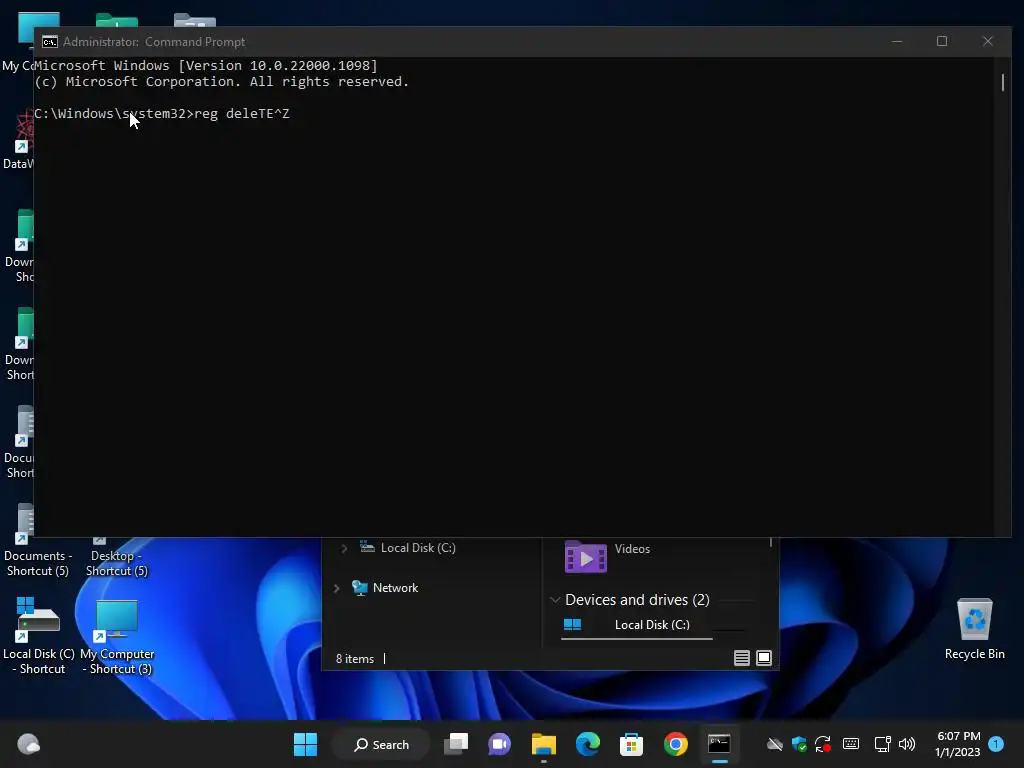Open the taskbar Search box
This screenshot has width=1024, height=768.
click(381, 744)
